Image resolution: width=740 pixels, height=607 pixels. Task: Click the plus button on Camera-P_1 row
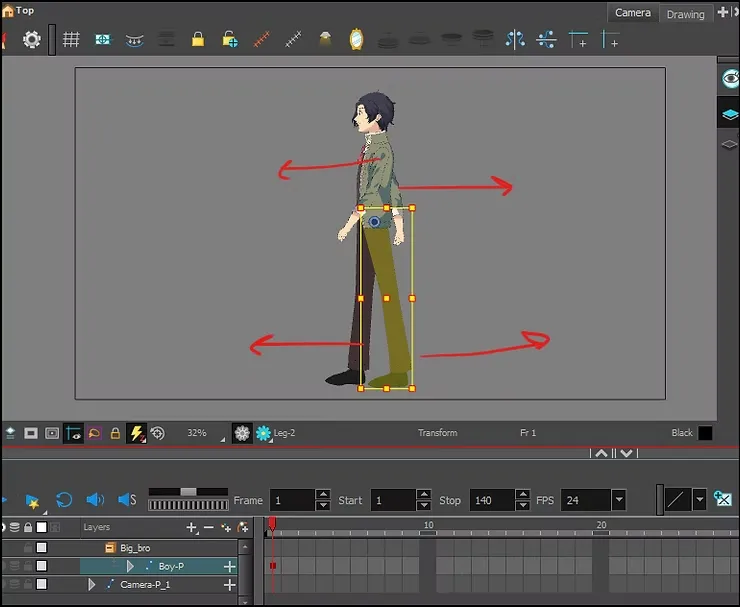click(x=229, y=585)
